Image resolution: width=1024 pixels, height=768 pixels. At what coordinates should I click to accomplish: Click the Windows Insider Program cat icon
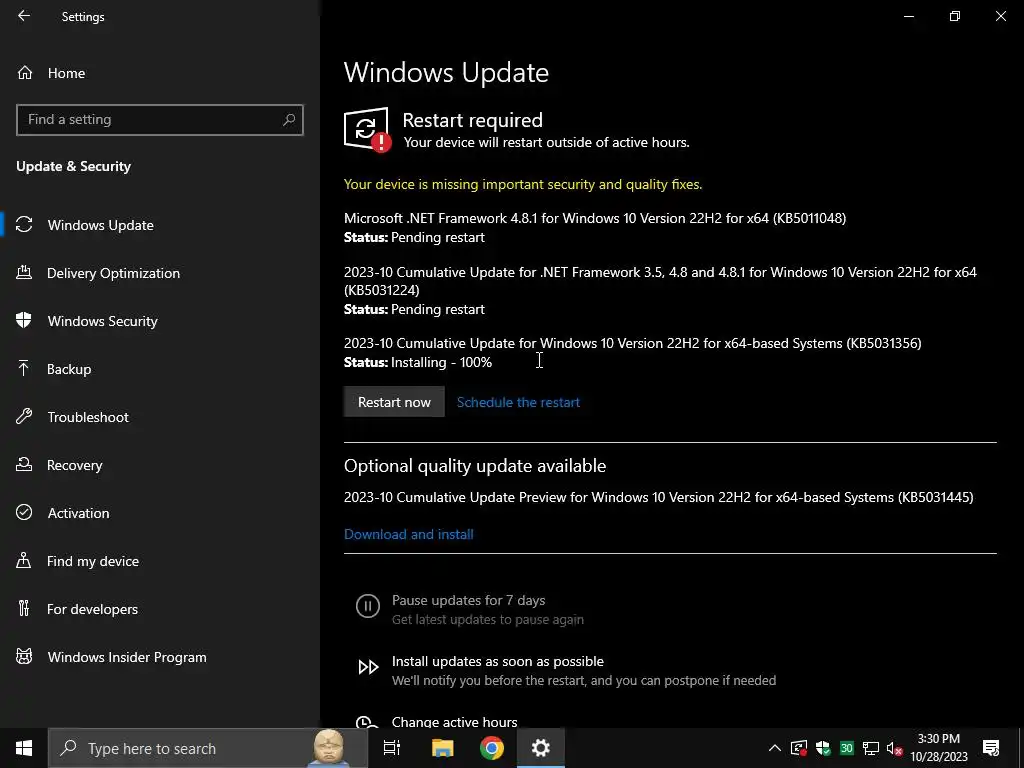pyautogui.click(x=24, y=656)
